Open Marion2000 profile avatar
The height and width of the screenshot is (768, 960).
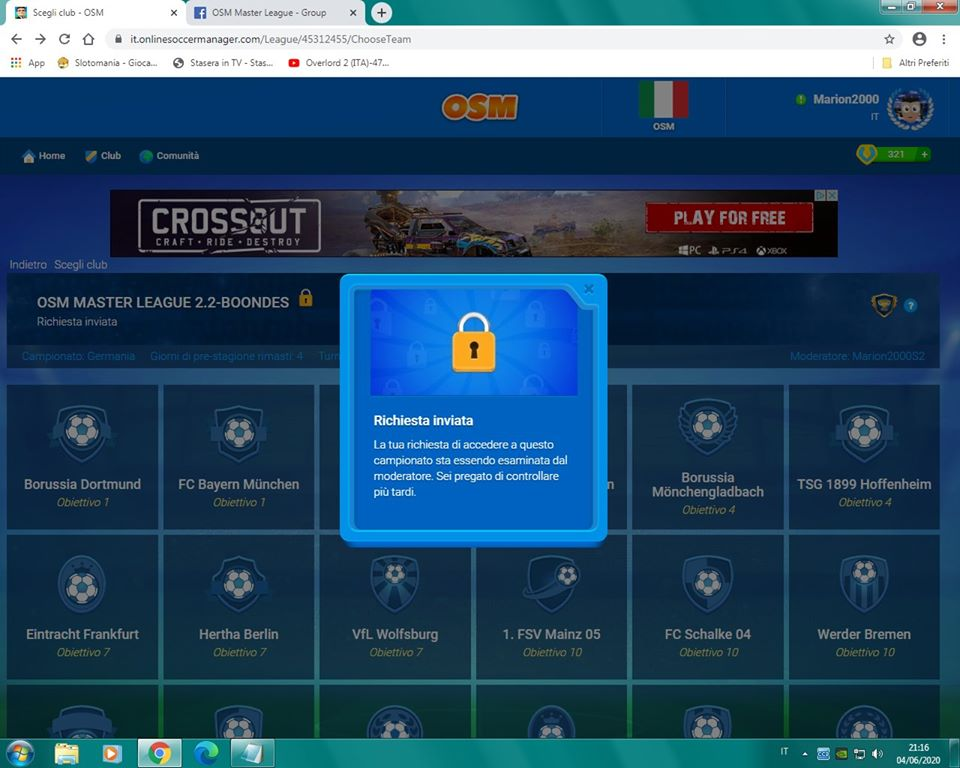(910, 109)
